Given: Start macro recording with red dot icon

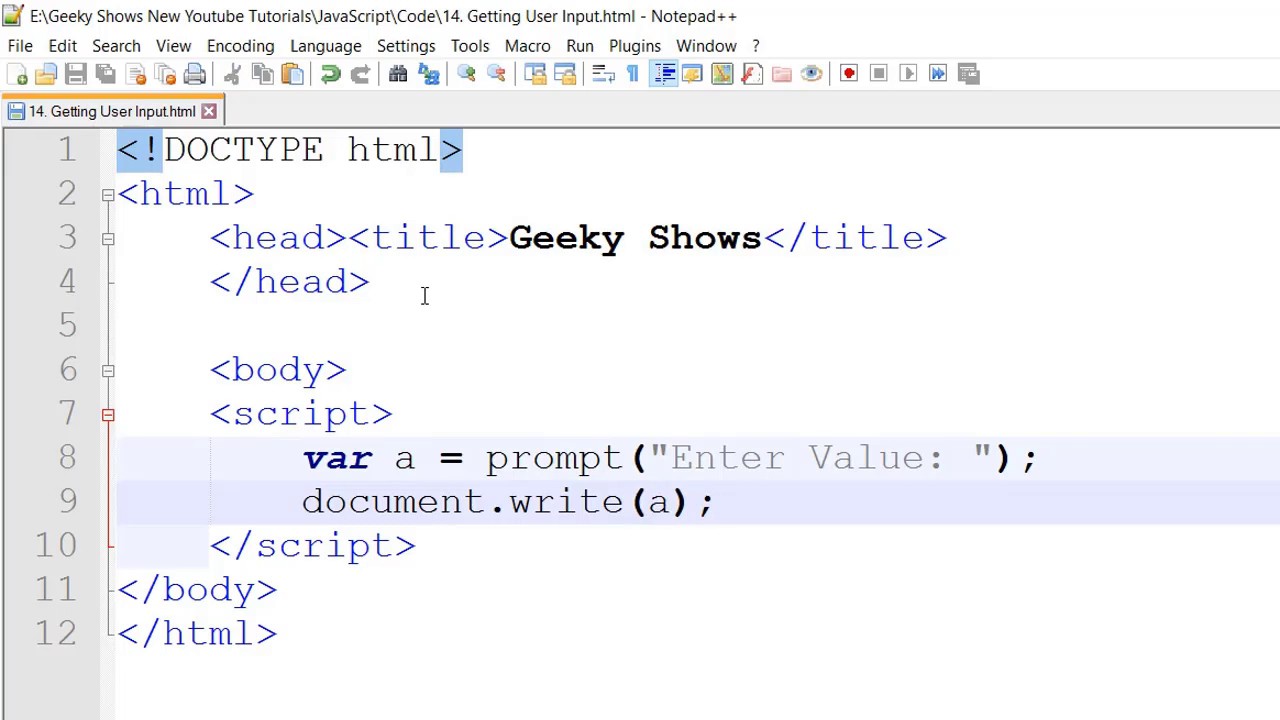Looking at the screenshot, I should (x=849, y=74).
